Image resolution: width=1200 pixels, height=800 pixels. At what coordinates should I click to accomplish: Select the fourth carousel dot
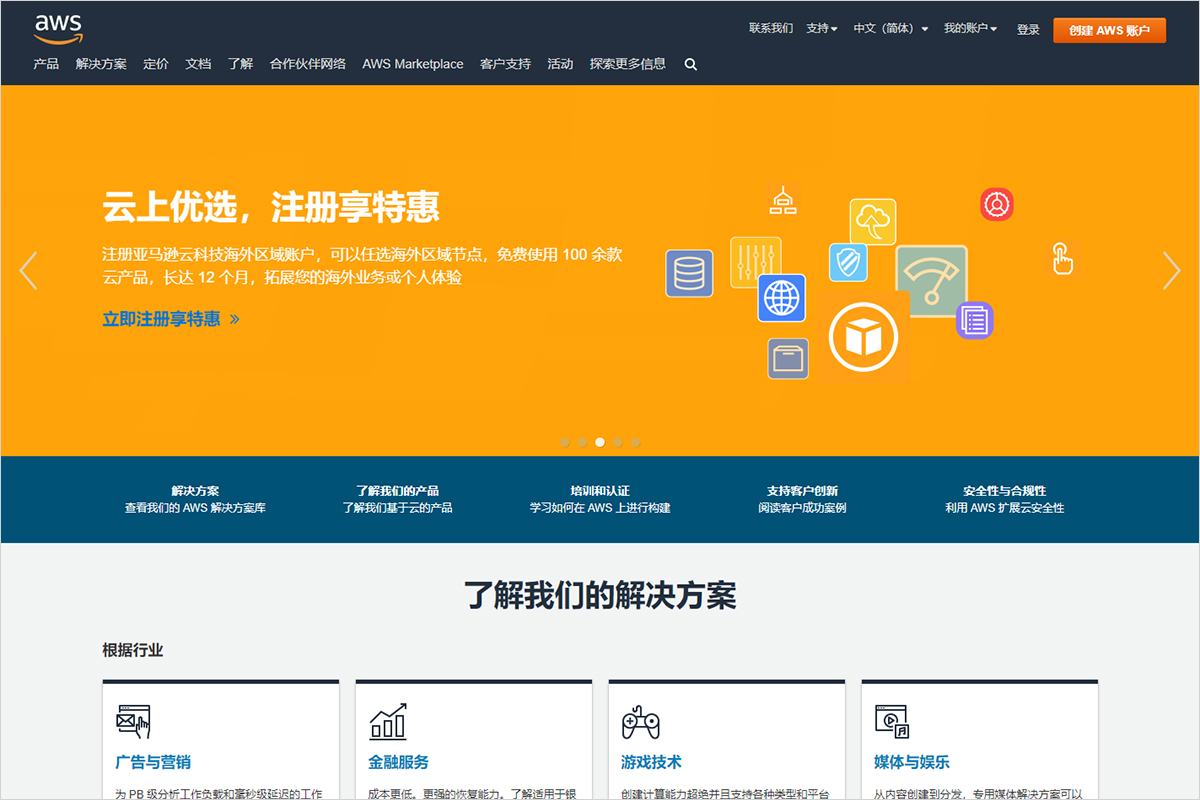pyautogui.click(x=618, y=441)
